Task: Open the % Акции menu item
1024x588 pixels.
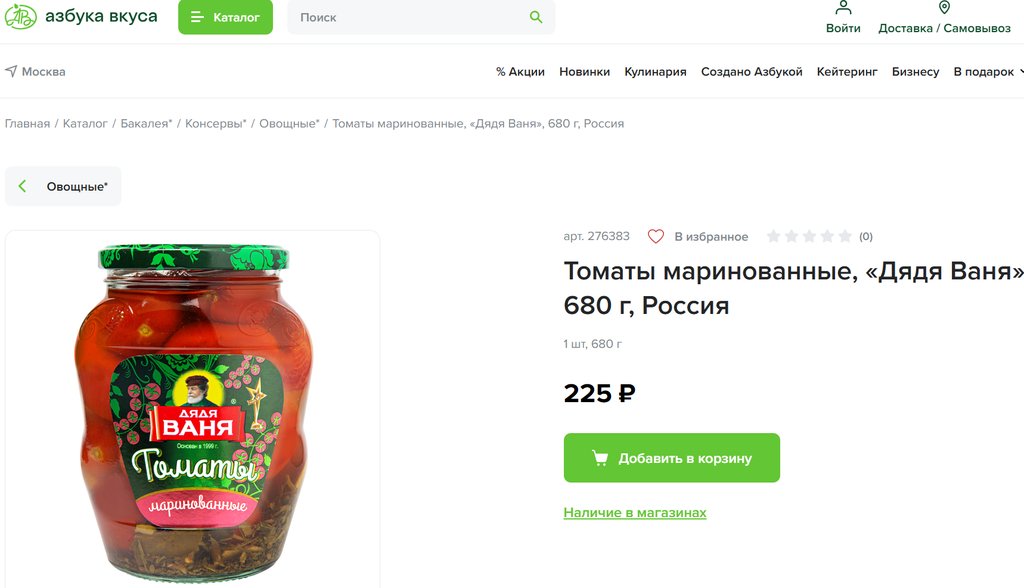Action: 520,72
